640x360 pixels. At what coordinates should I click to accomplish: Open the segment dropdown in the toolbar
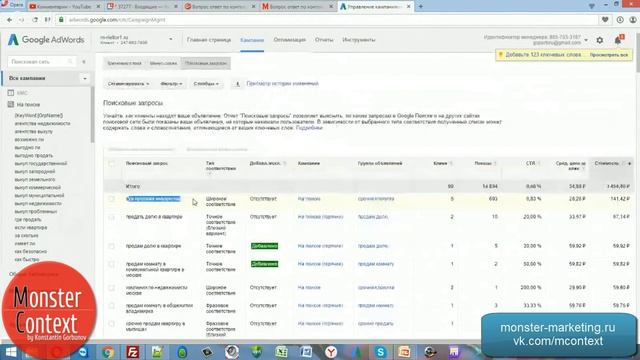click(128, 84)
